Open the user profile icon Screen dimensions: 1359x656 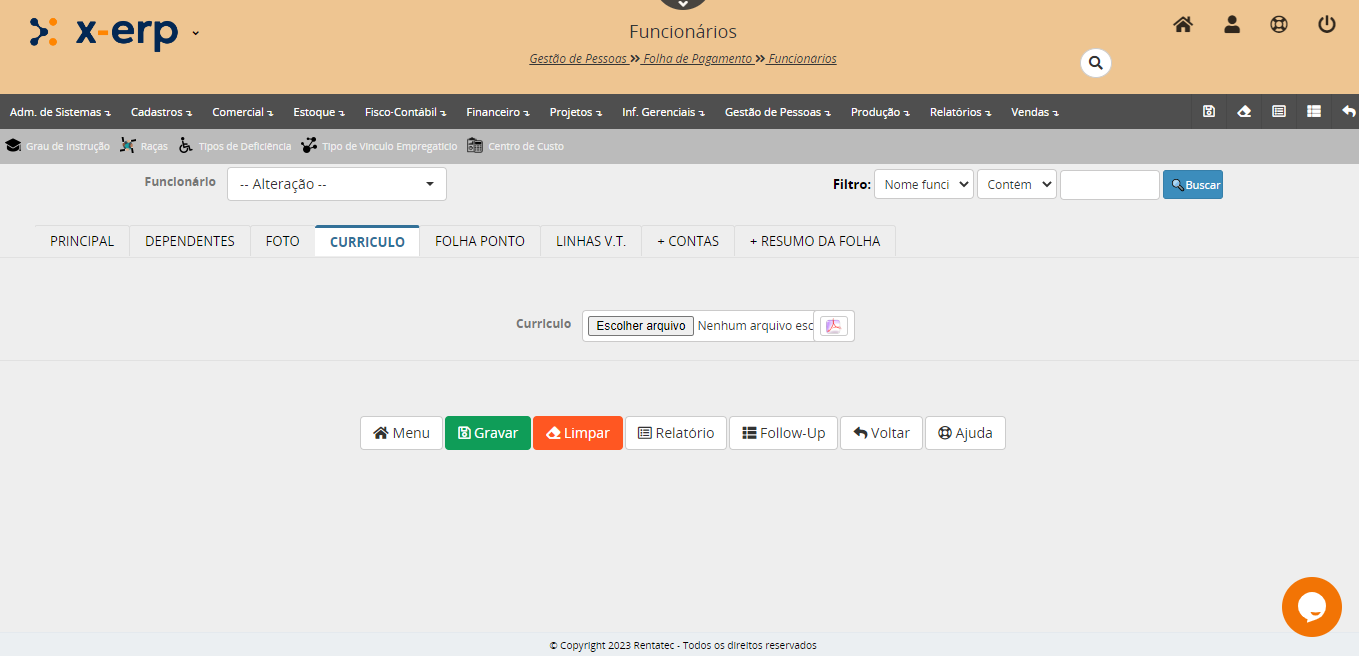point(1232,25)
